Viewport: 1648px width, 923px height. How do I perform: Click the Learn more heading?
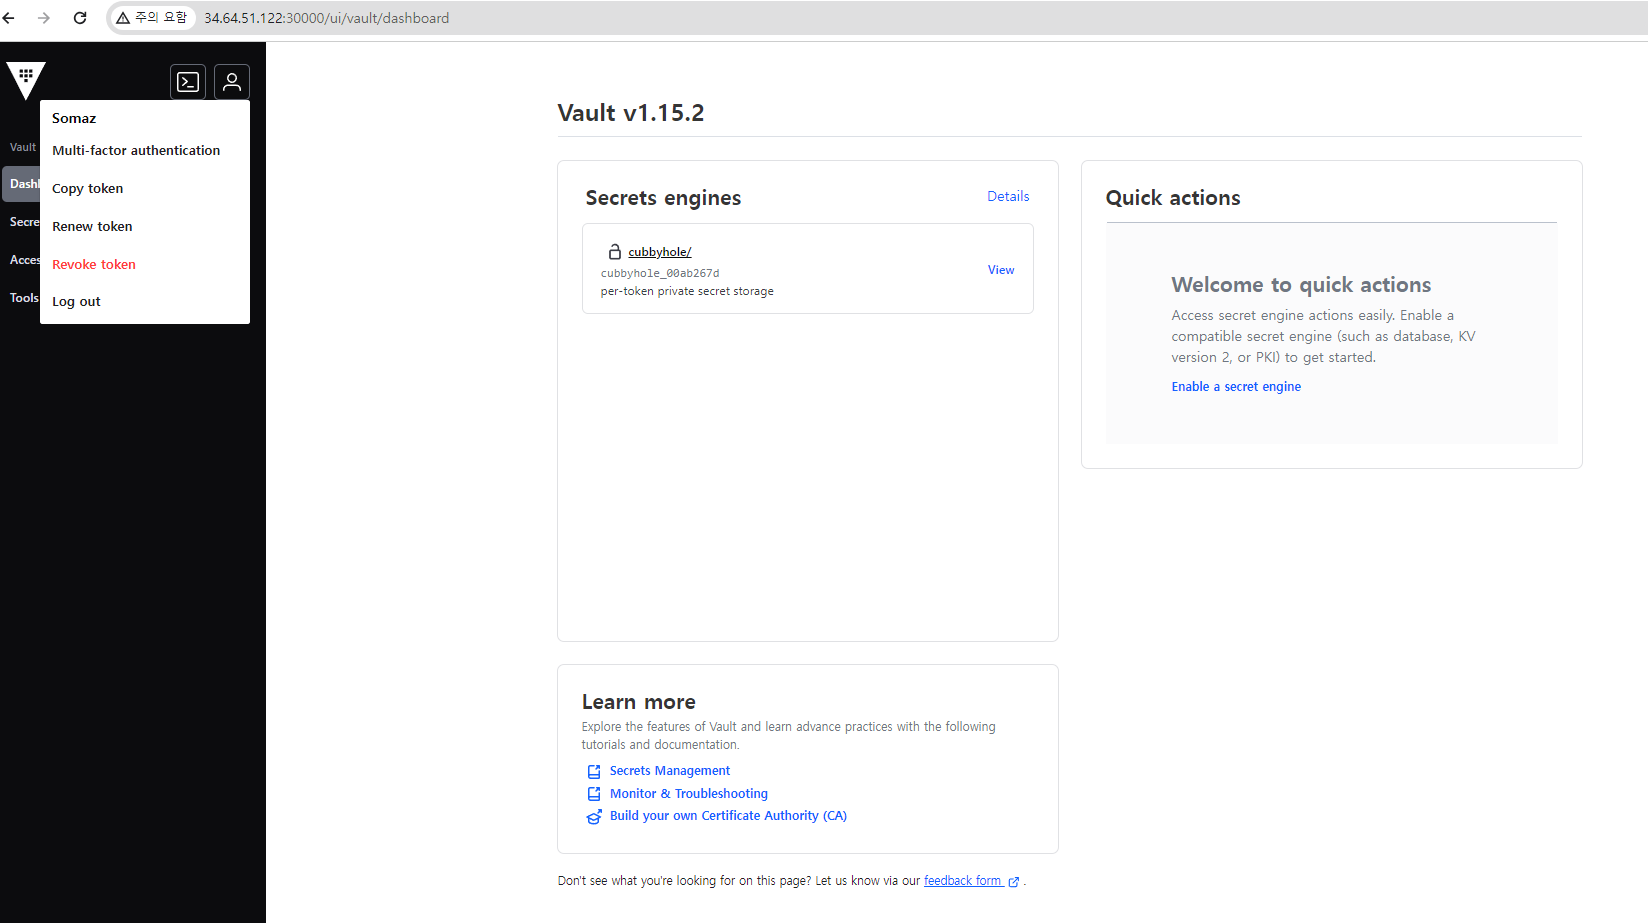click(x=639, y=702)
